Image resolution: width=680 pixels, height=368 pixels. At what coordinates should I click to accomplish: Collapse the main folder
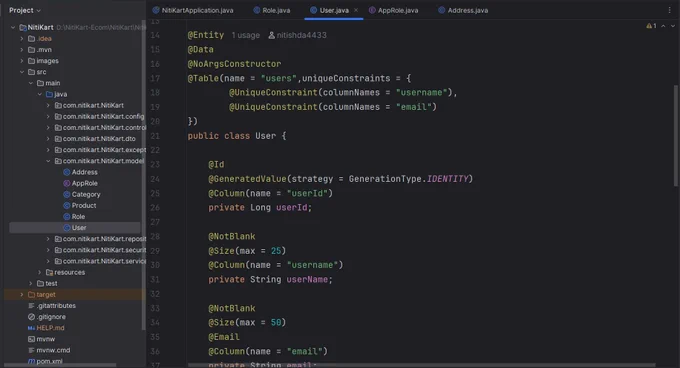point(31,83)
